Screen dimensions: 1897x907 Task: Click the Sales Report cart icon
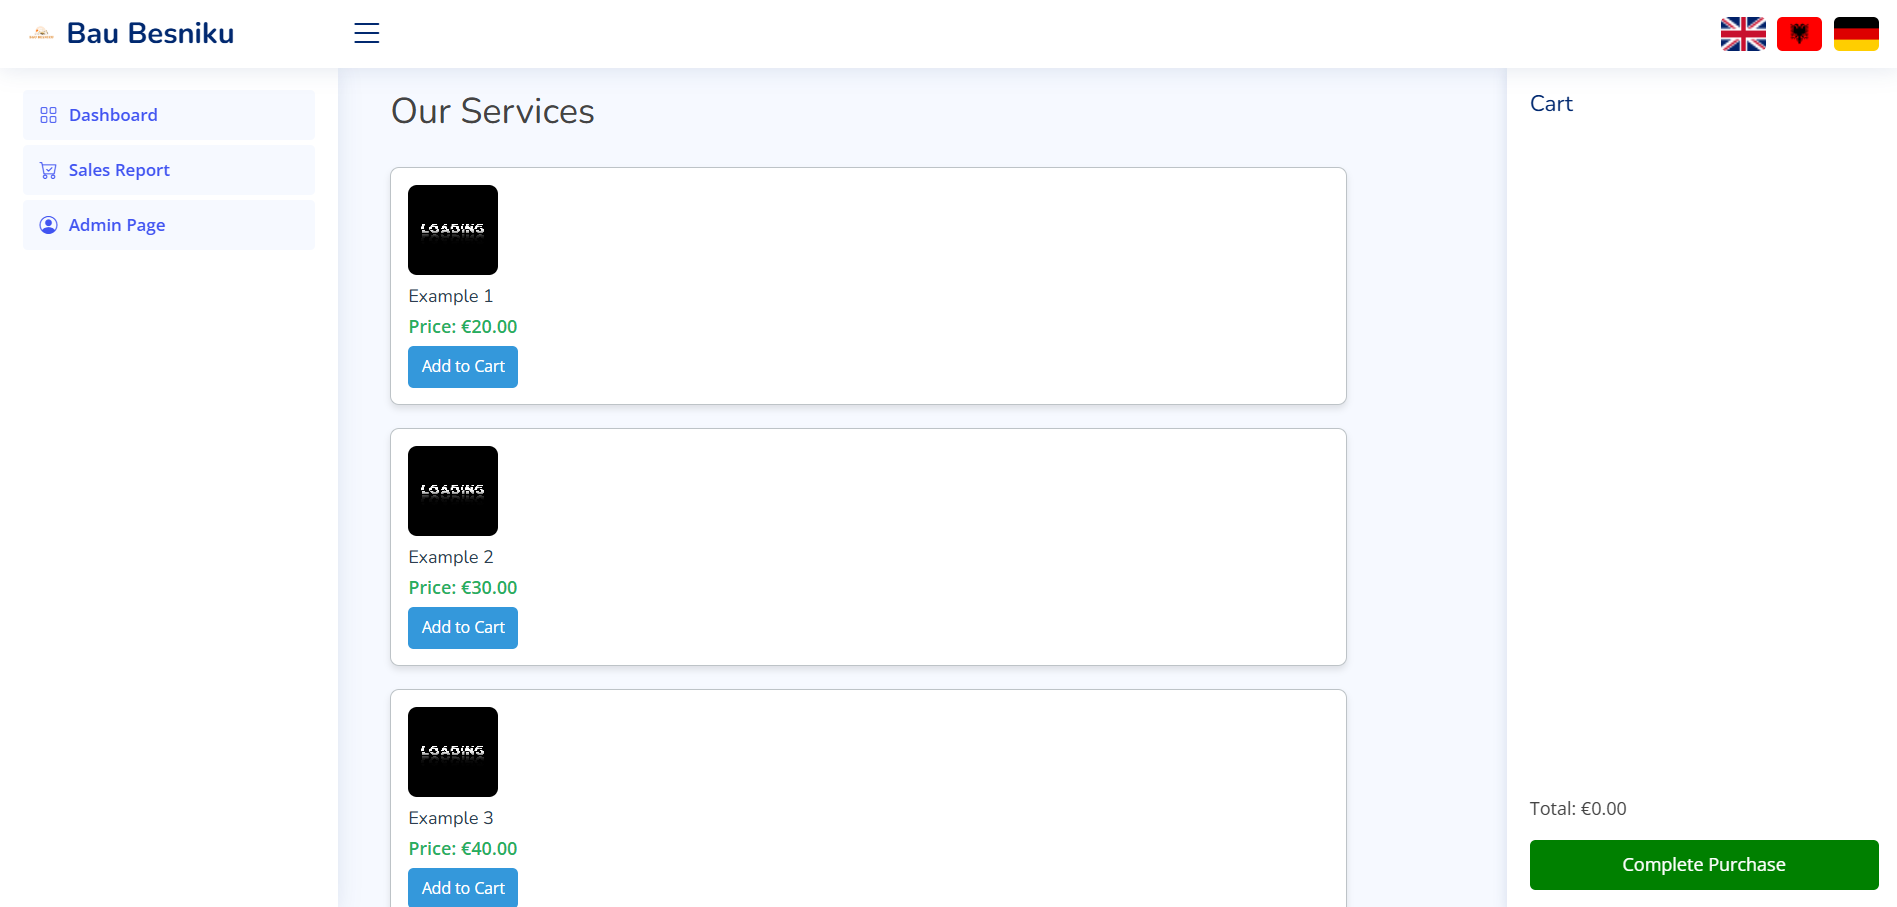point(48,170)
